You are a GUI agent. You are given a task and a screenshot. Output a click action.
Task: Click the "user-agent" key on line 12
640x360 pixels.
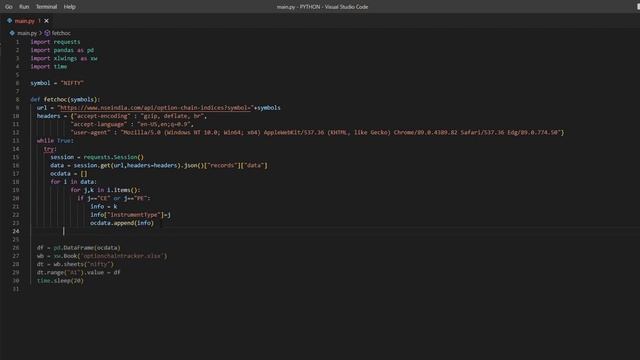(90, 132)
